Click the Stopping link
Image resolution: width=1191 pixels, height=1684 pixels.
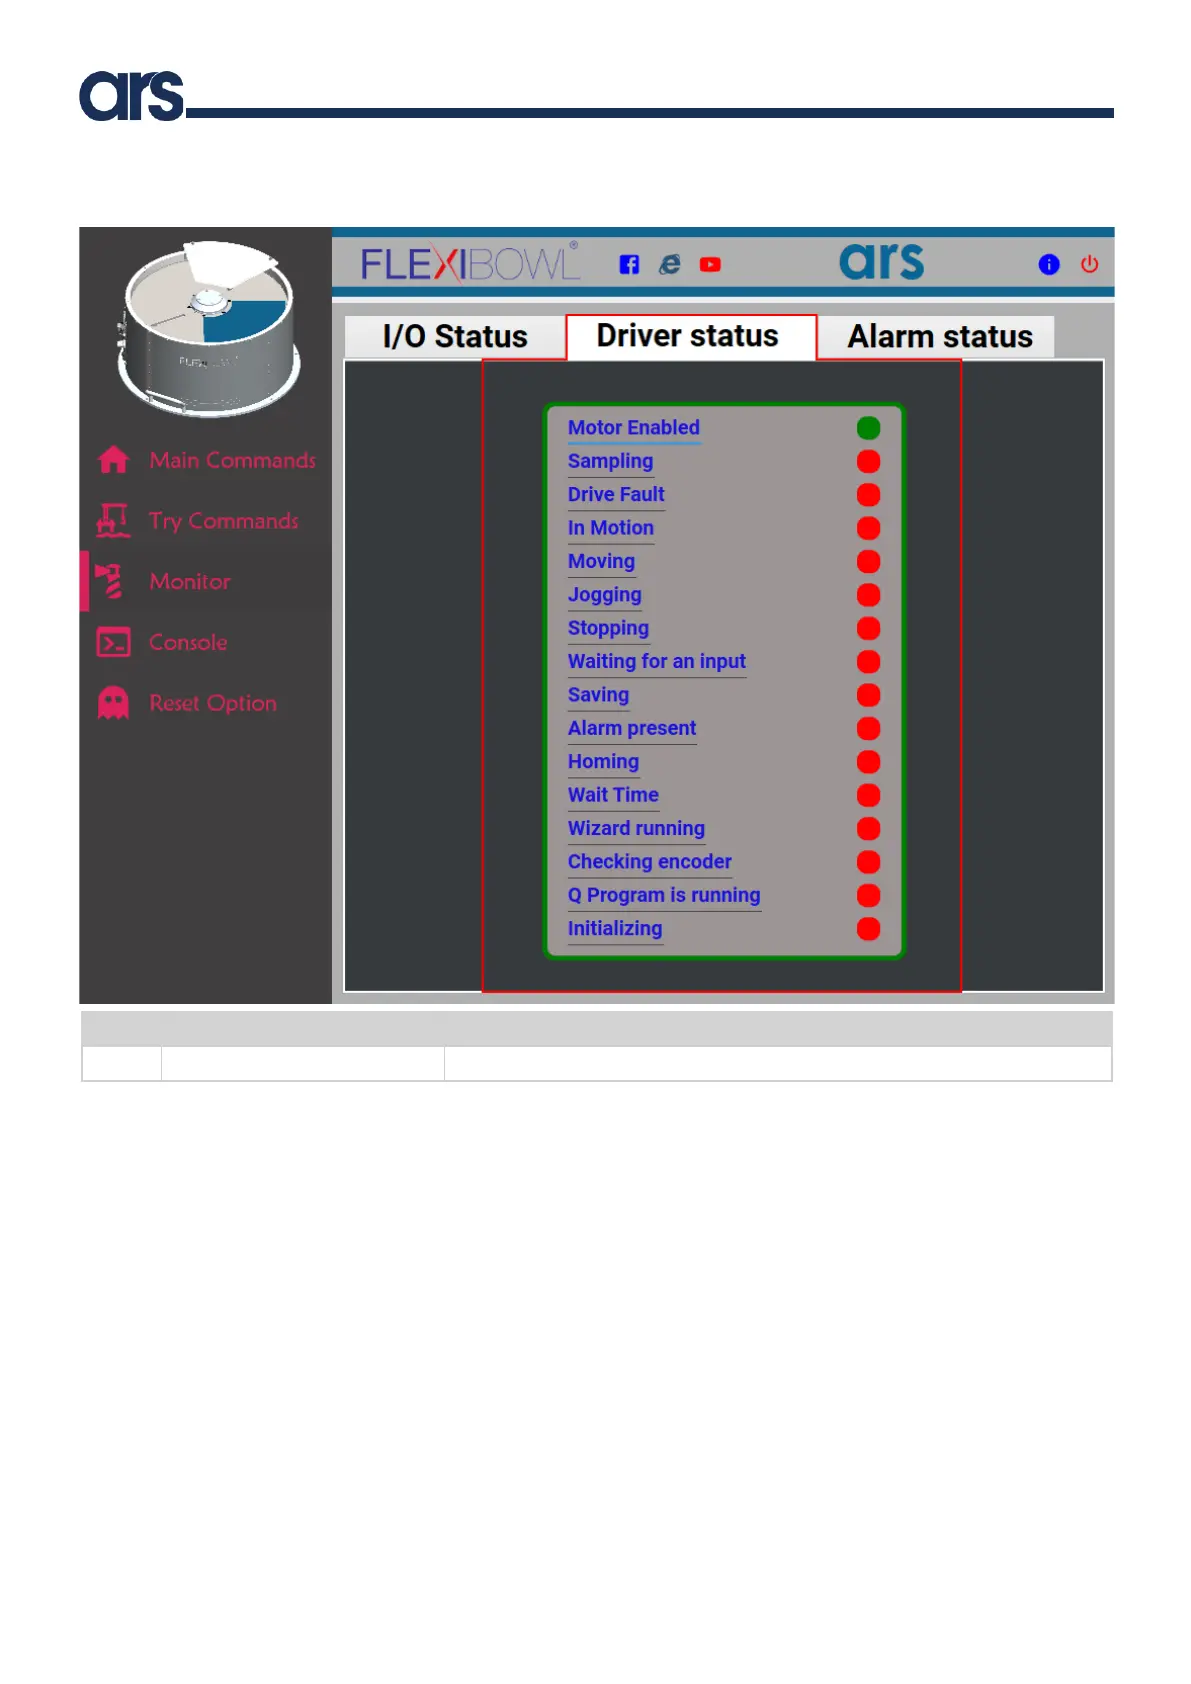pyautogui.click(x=608, y=628)
